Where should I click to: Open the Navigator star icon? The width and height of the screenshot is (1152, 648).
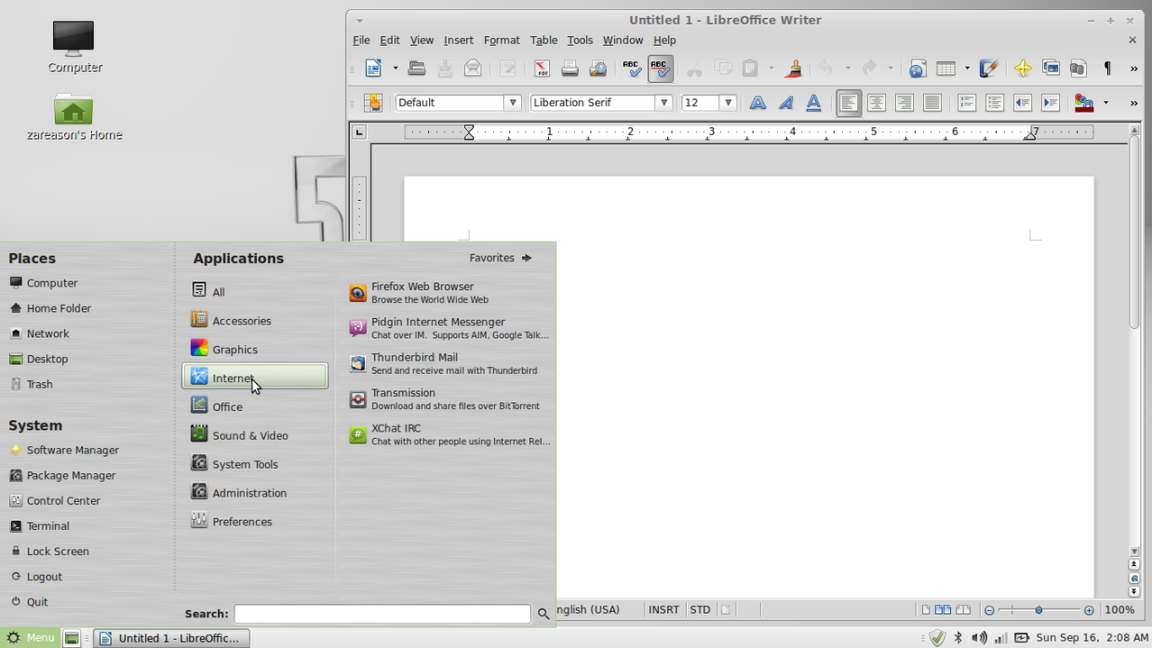coord(1022,69)
